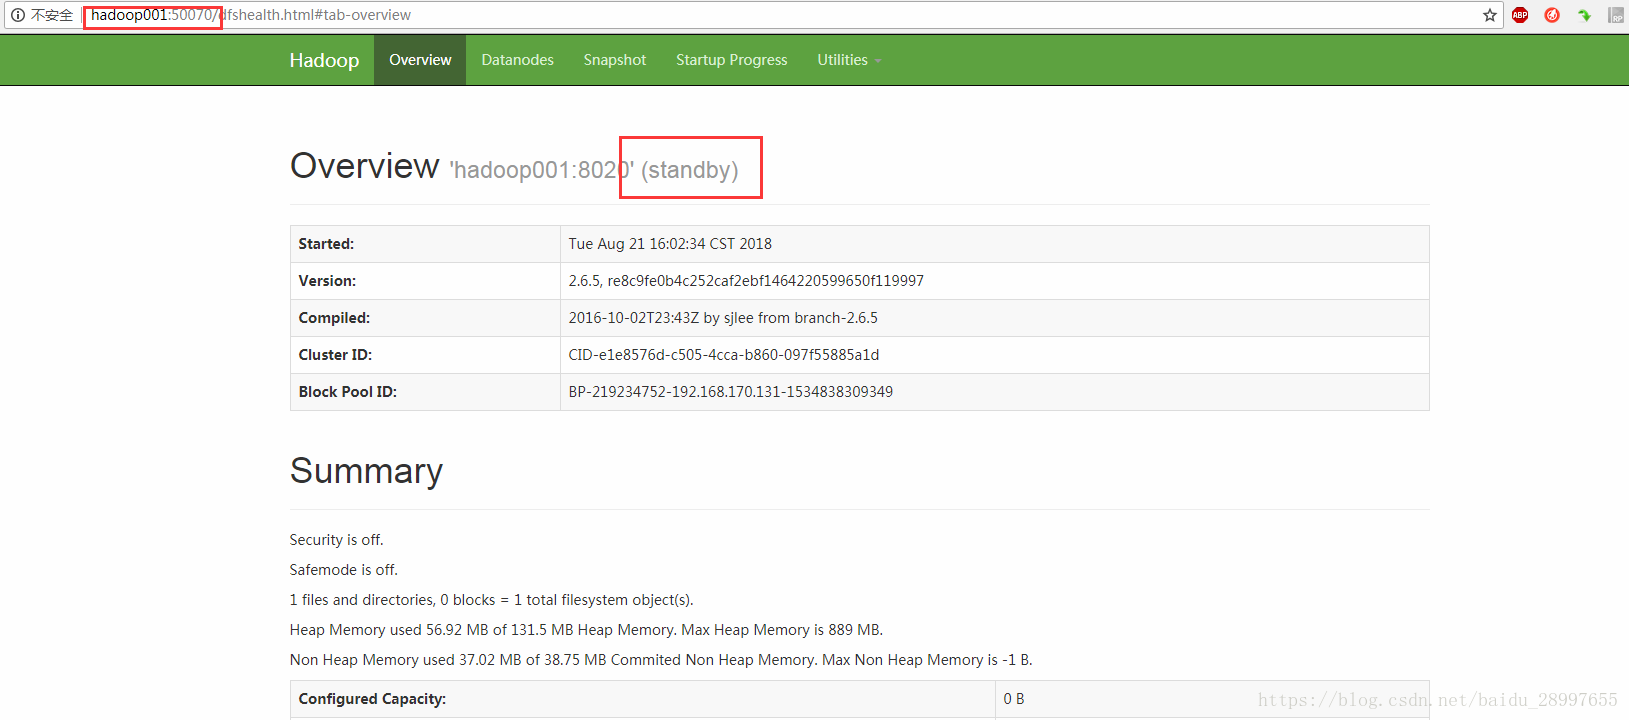Click the browser address bar URL
Screen dimensions: 1629x720
click(x=251, y=15)
